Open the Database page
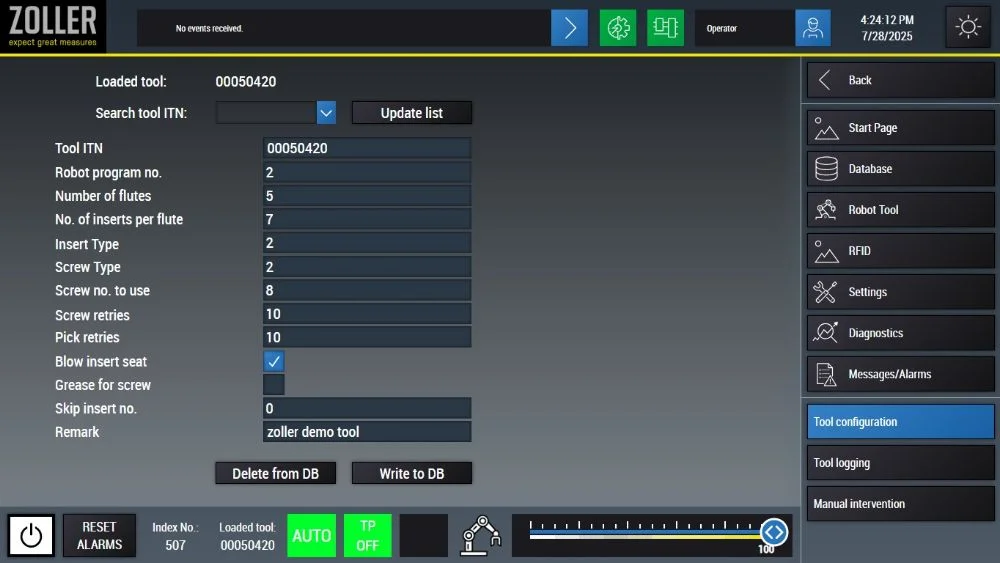Screen dimensions: 1000x563 point(900,169)
